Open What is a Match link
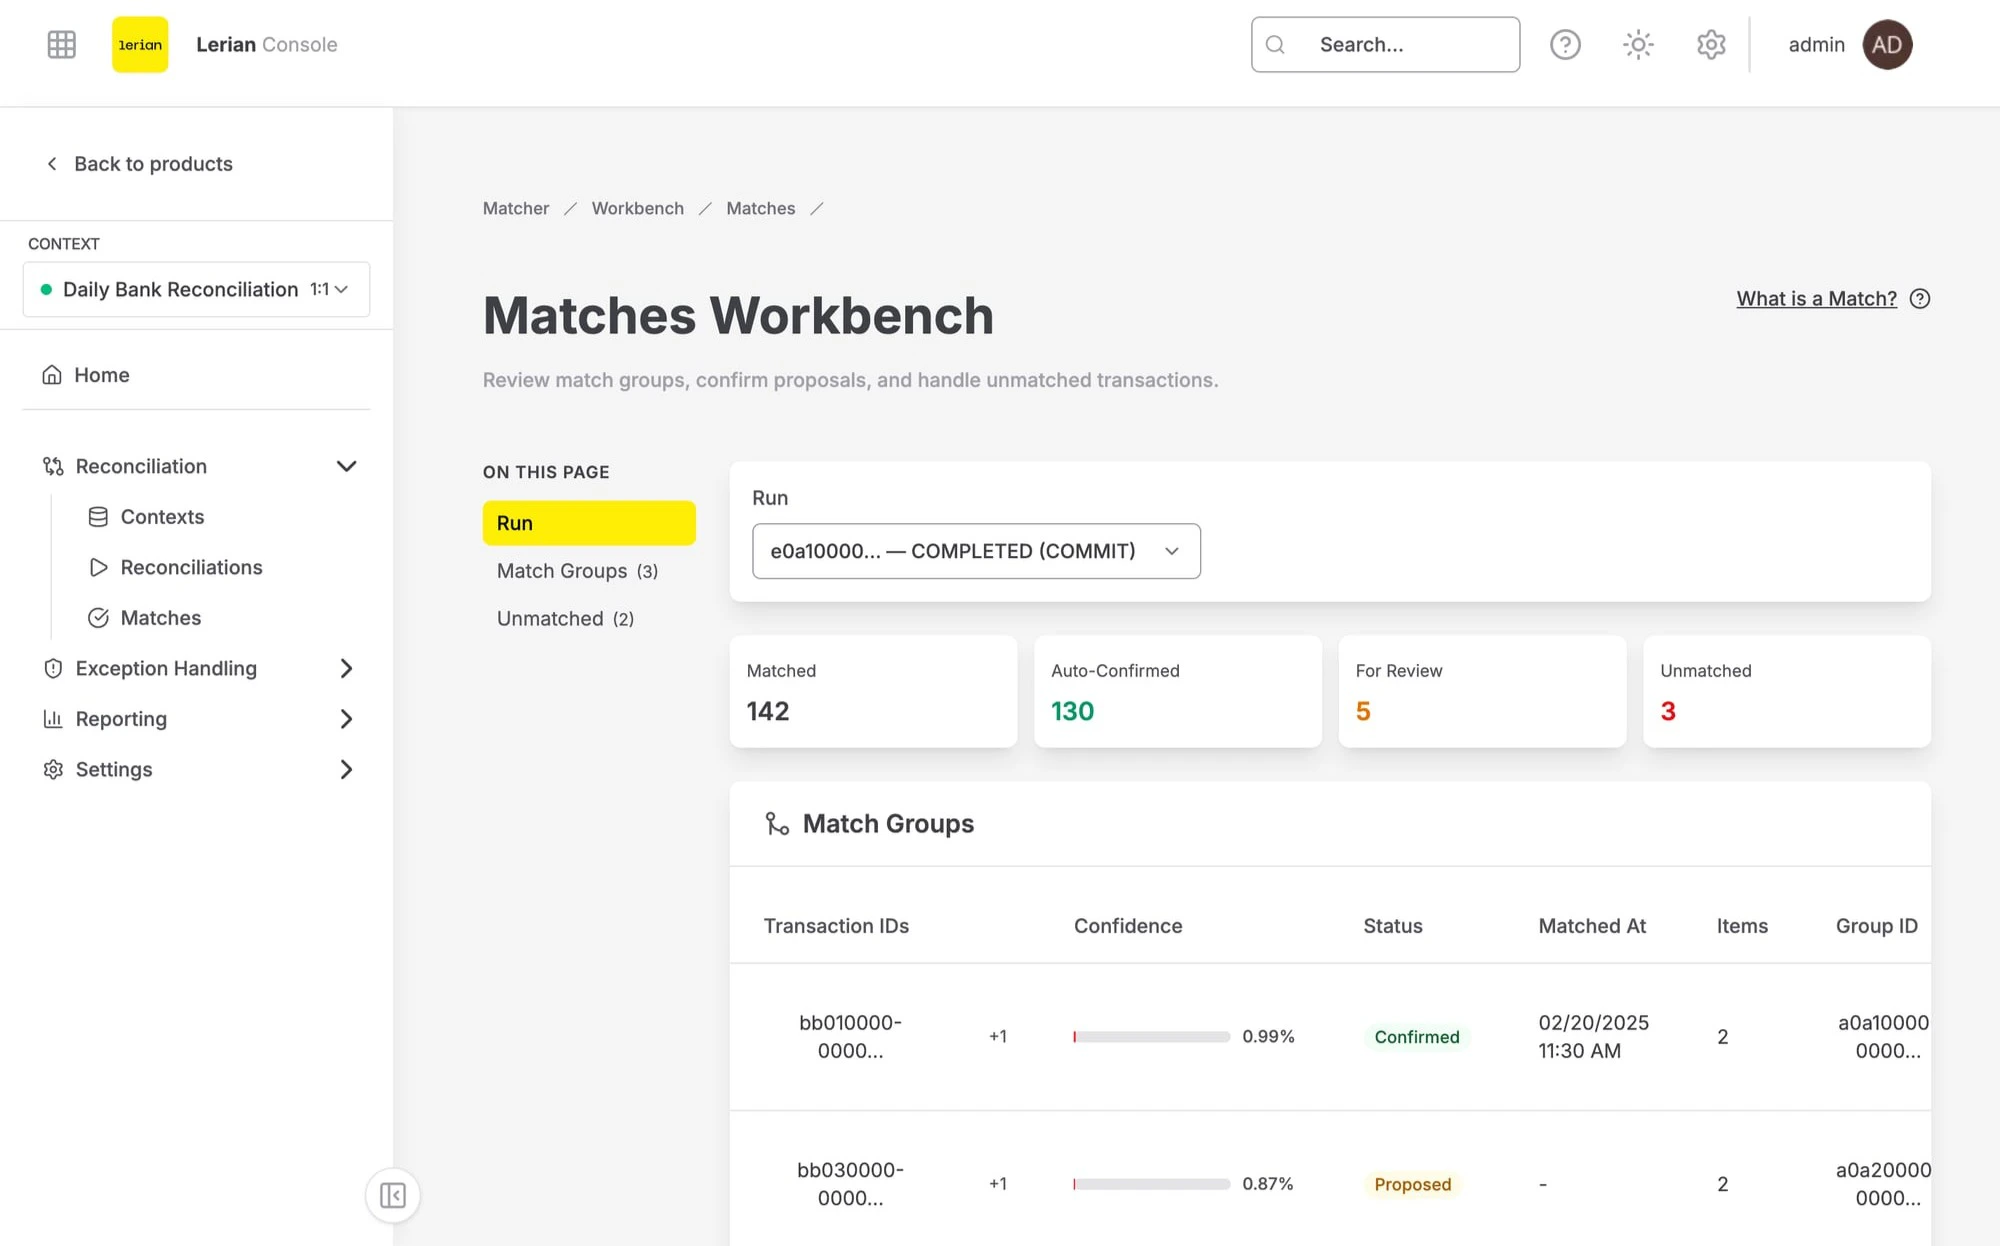 1816,299
